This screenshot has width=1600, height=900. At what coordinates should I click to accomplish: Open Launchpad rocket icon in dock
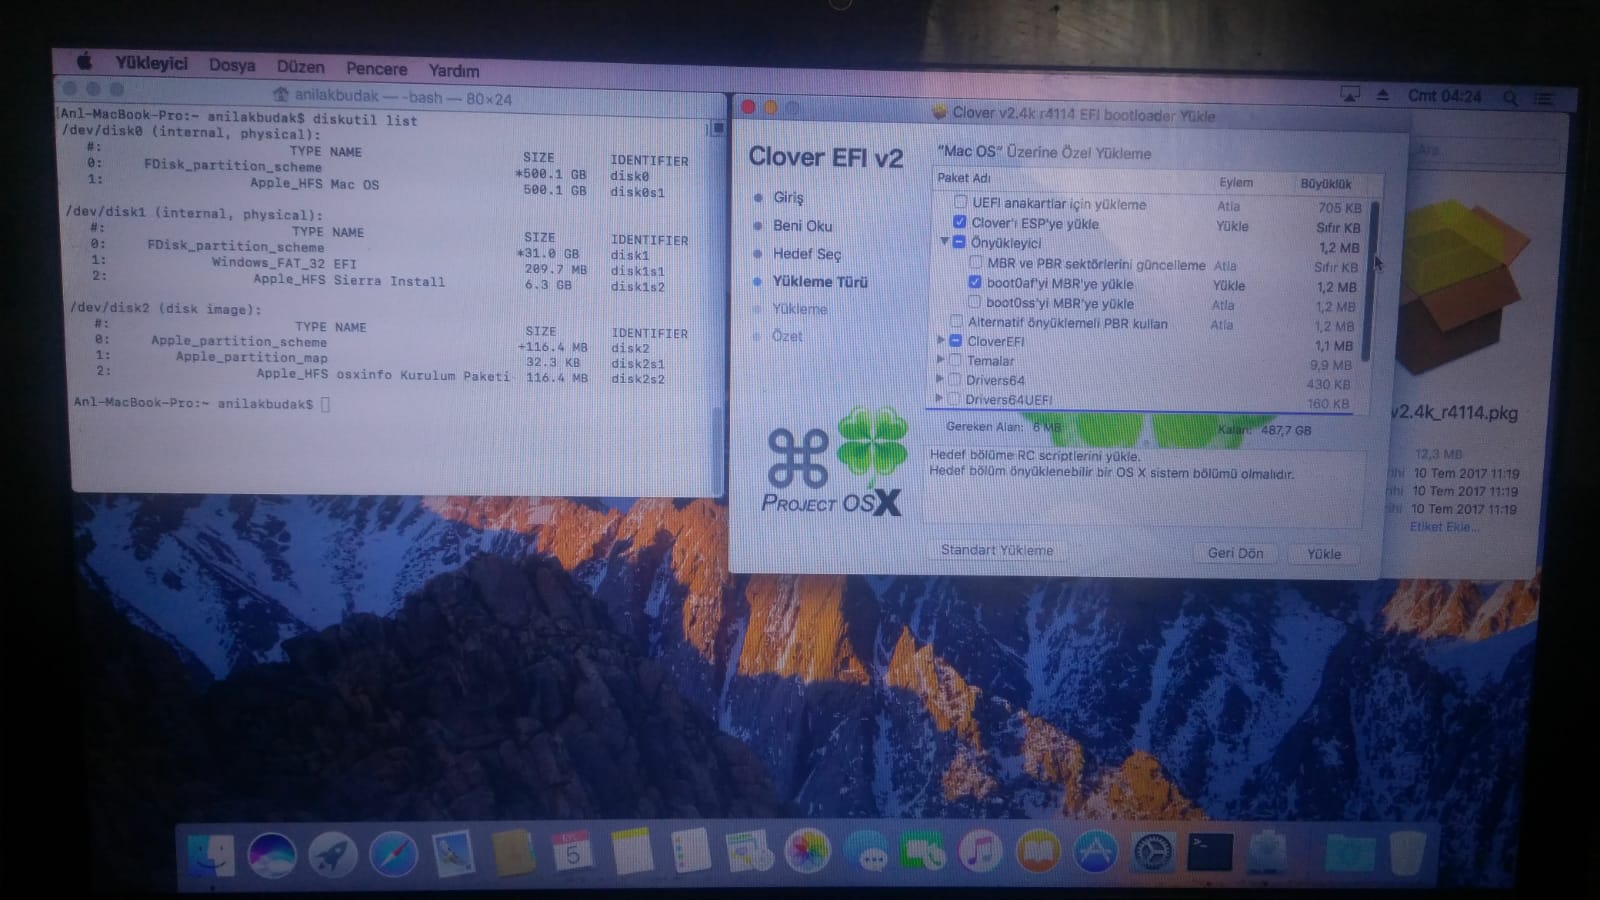click(332, 855)
